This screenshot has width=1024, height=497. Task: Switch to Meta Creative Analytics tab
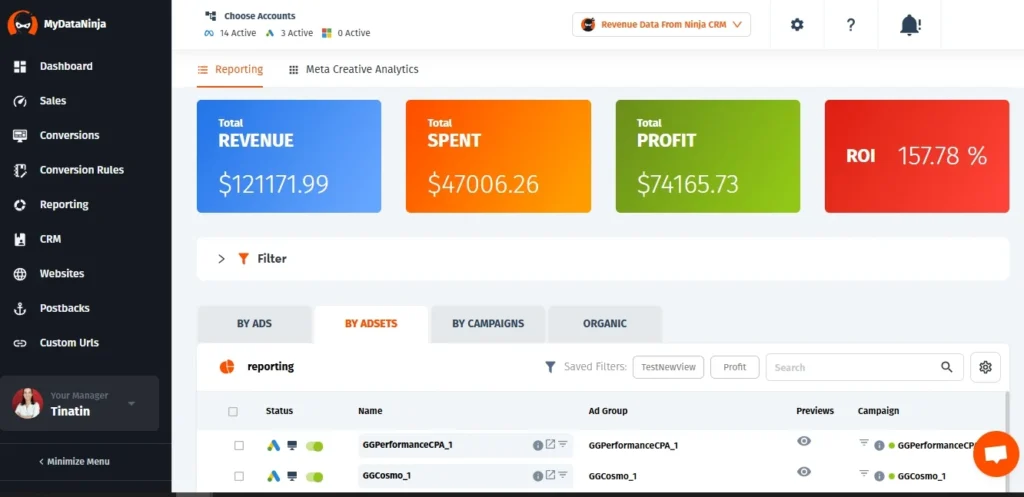(353, 69)
